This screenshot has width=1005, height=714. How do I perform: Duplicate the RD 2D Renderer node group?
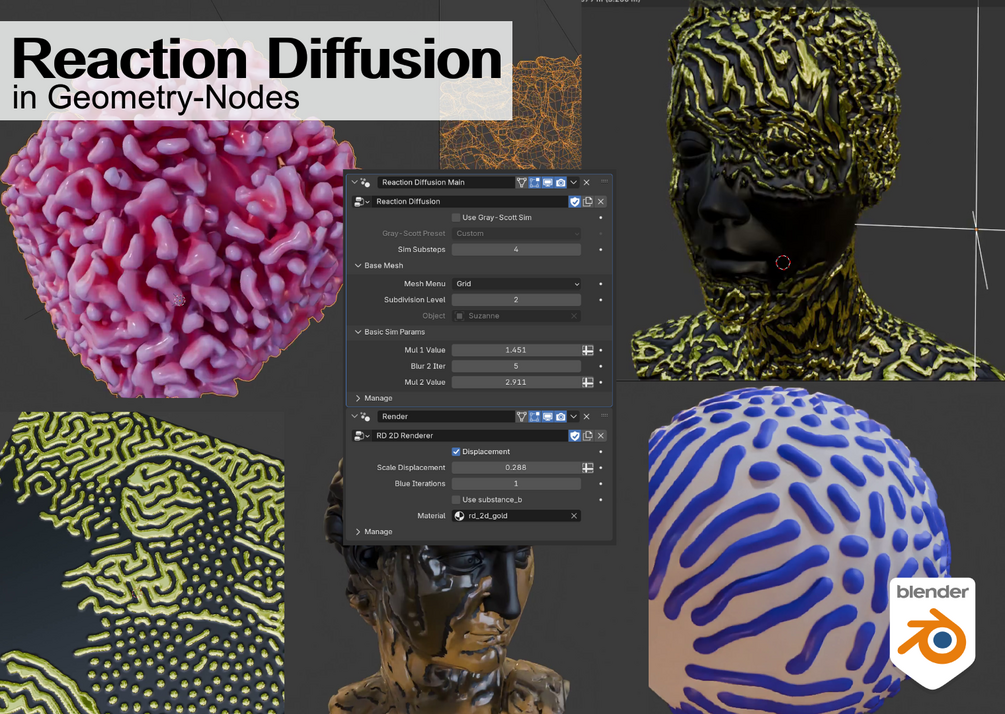tap(588, 436)
